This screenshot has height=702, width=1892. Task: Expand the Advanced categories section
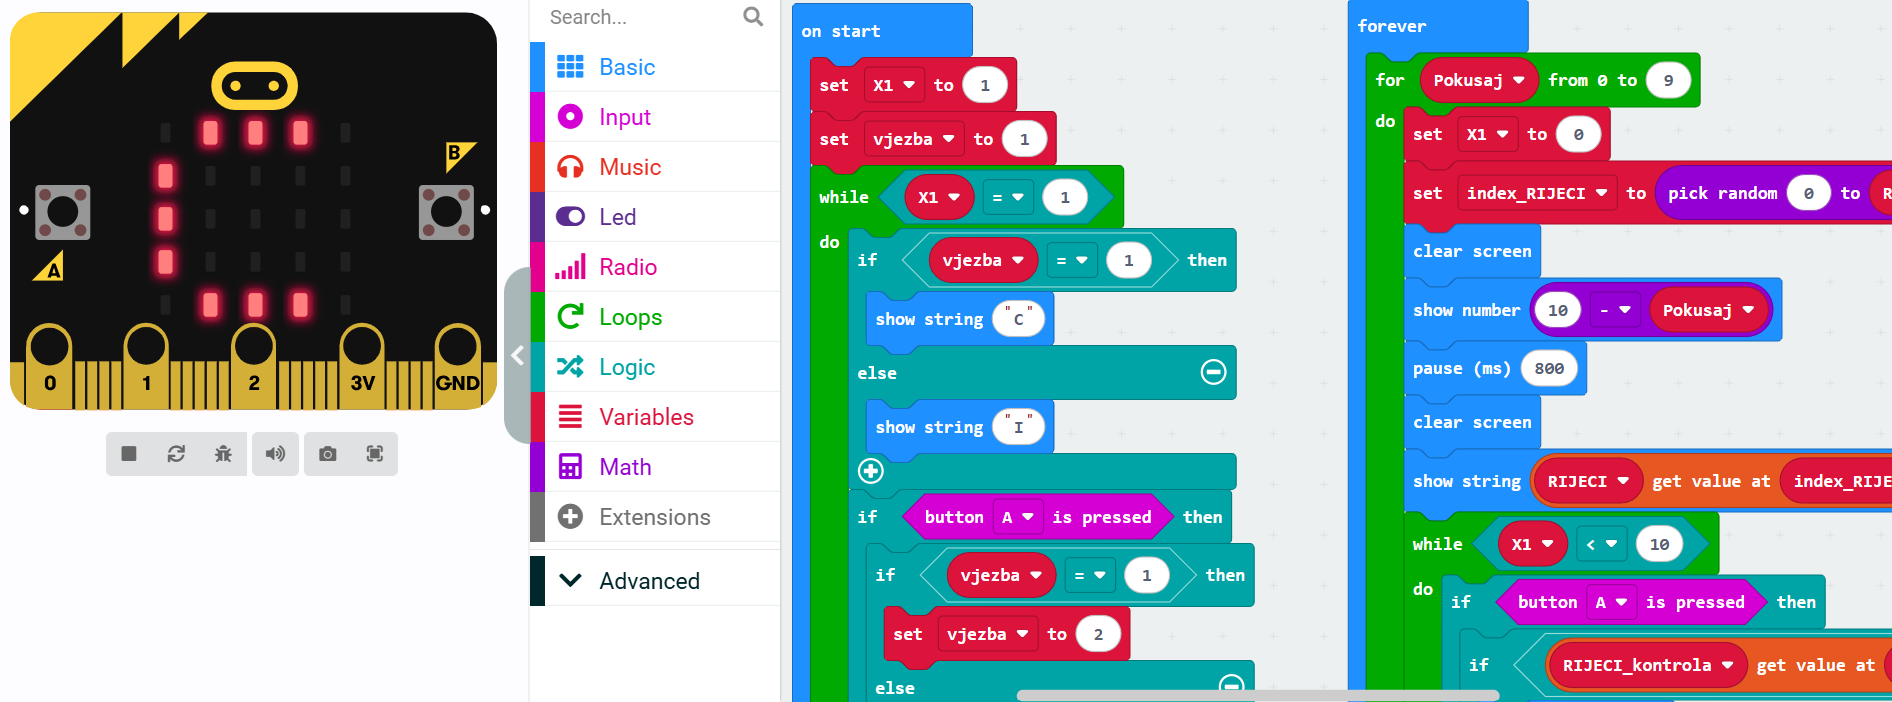649,581
